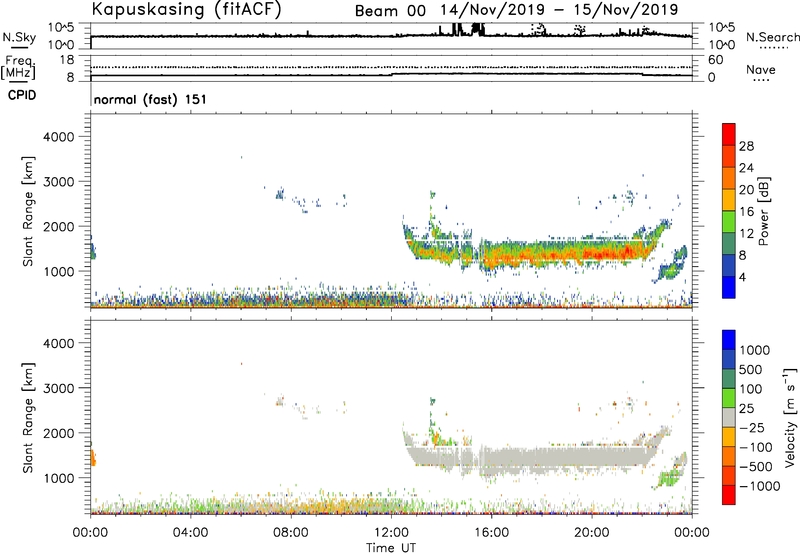Click the Time UT axis label
The width and height of the screenshot is (800, 554).
pyautogui.click(x=391, y=548)
